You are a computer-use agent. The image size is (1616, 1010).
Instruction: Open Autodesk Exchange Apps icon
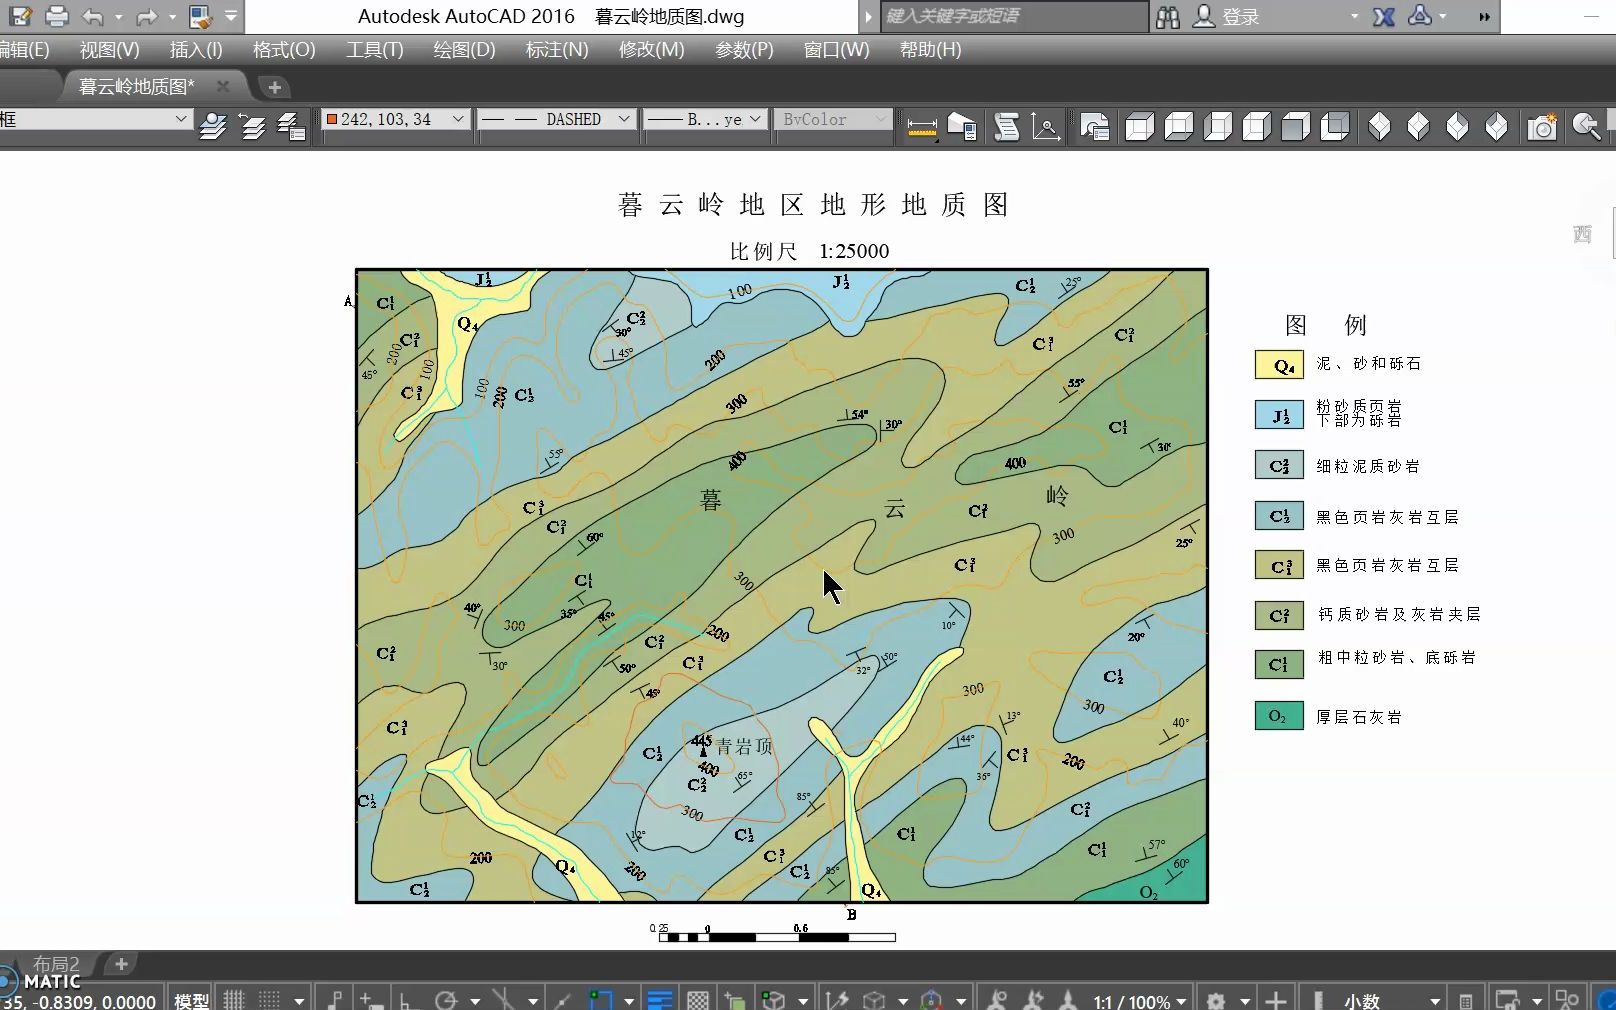pyautogui.click(x=1384, y=16)
